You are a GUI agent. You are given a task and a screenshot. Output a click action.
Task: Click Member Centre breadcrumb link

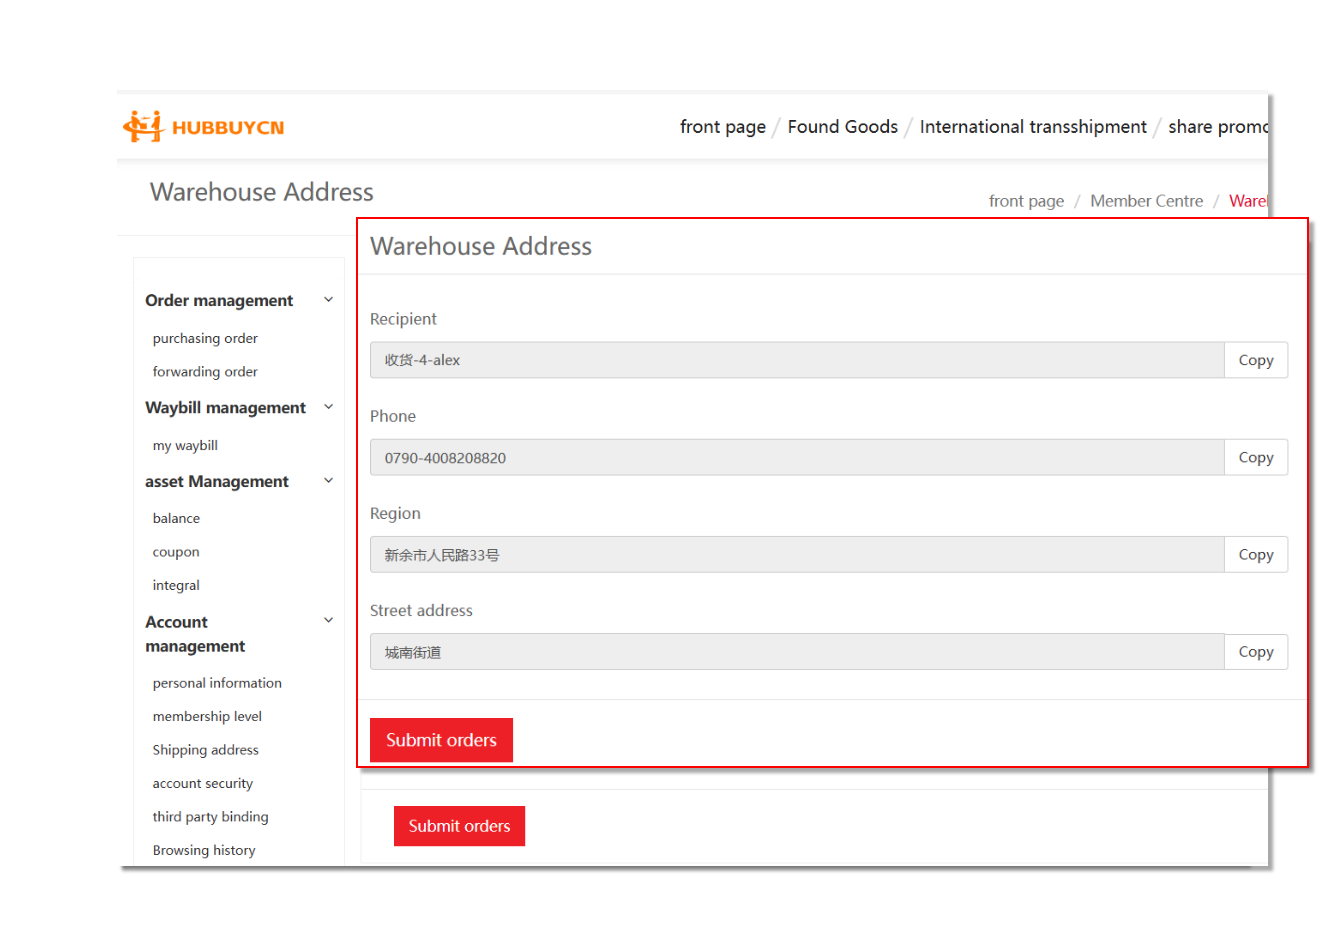(x=1146, y=201)
